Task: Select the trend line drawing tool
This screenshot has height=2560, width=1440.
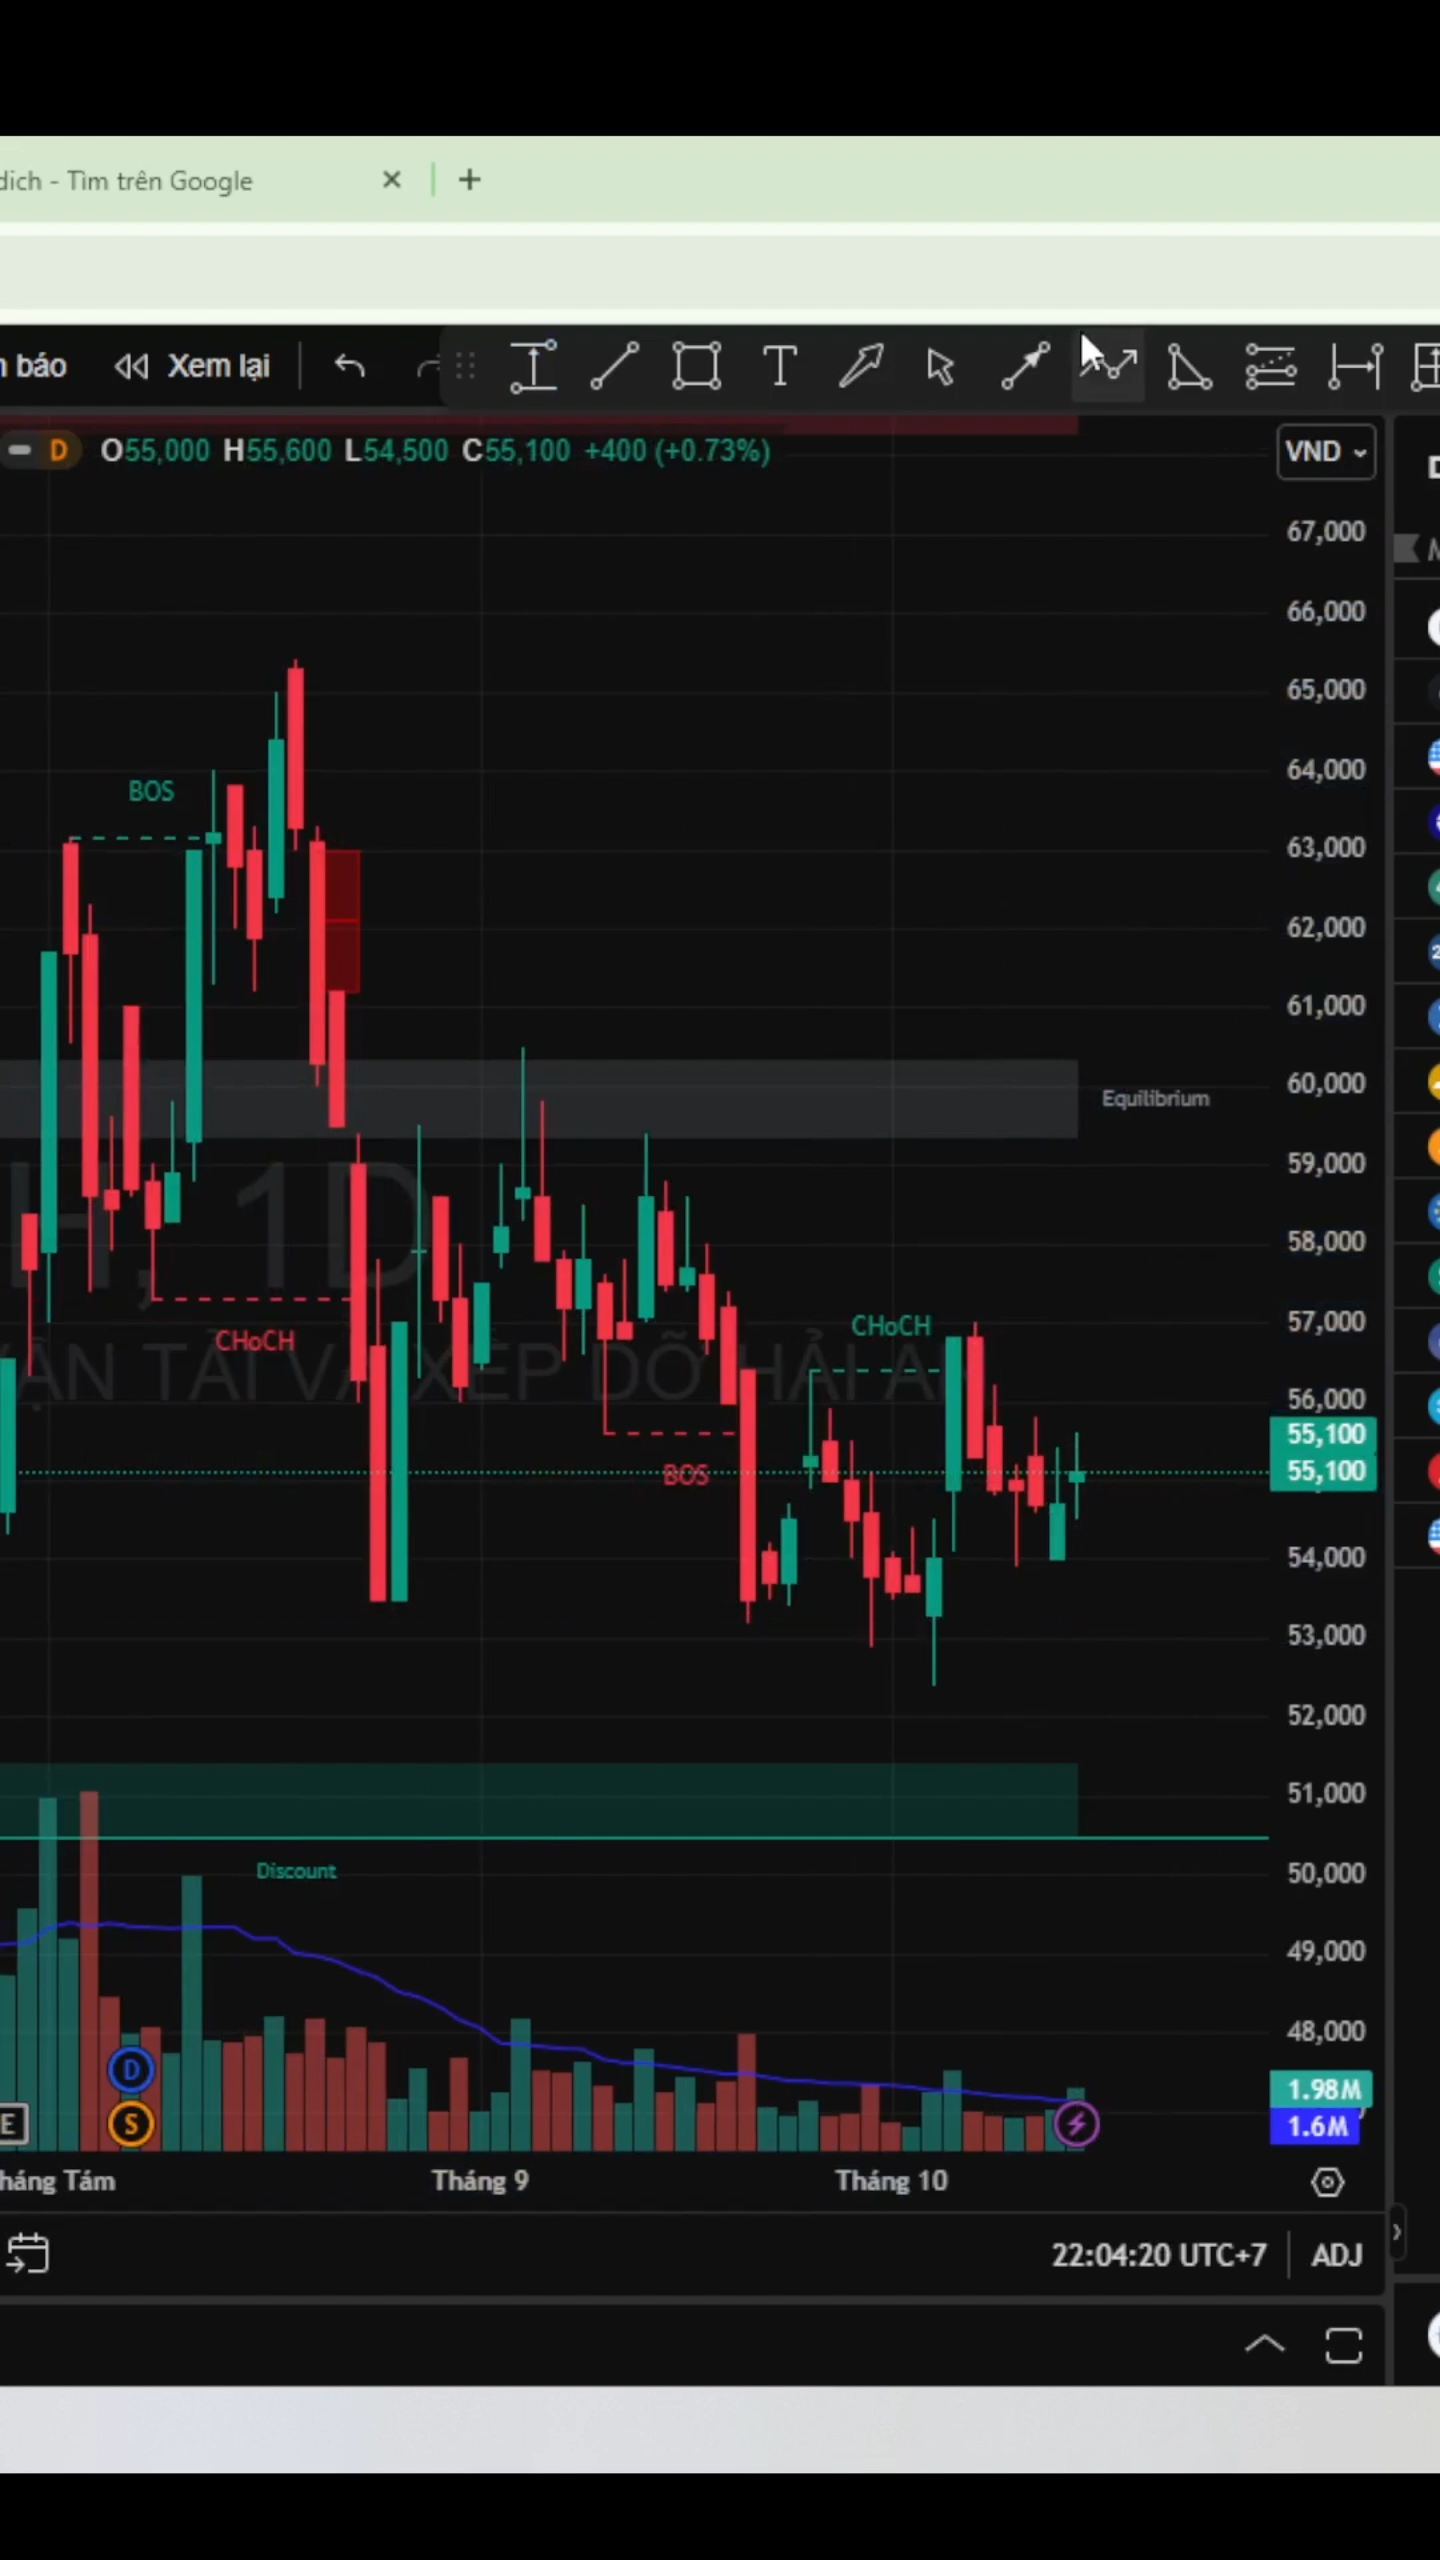Action: tap(614, 366)
